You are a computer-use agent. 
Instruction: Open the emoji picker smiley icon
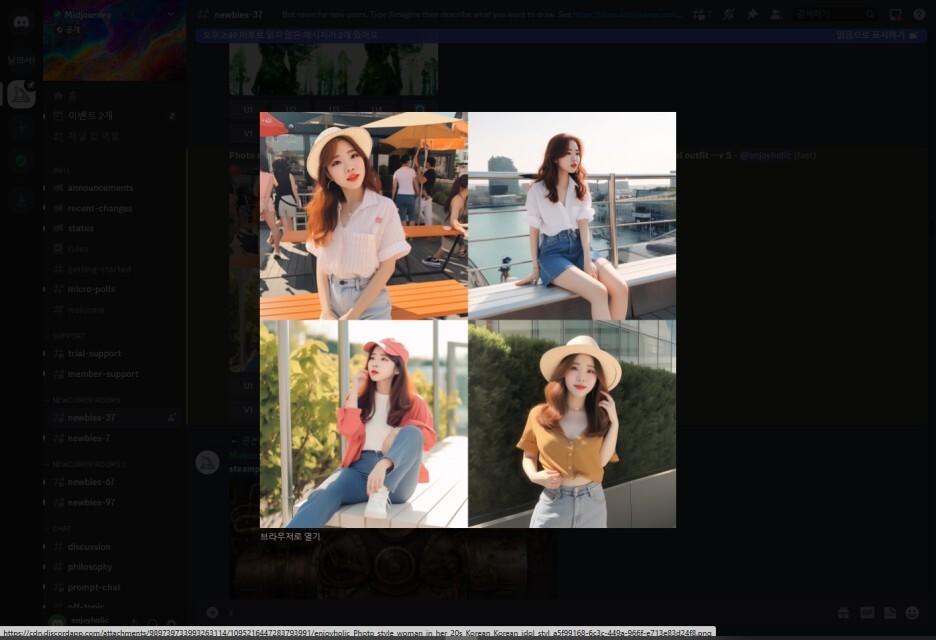[912, 613]
